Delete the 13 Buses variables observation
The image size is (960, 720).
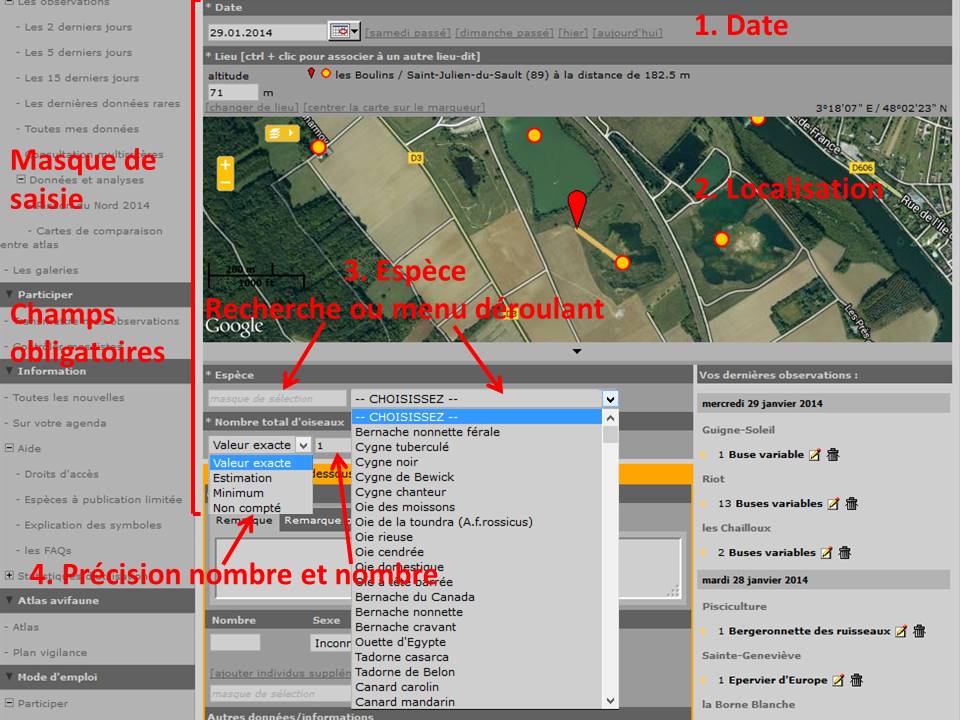click(x=851, y=504)
